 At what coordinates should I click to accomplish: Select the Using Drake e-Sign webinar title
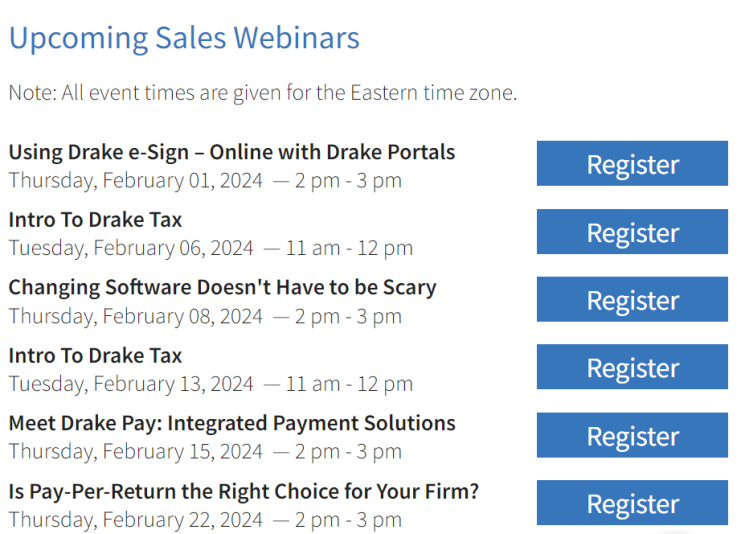232,152
